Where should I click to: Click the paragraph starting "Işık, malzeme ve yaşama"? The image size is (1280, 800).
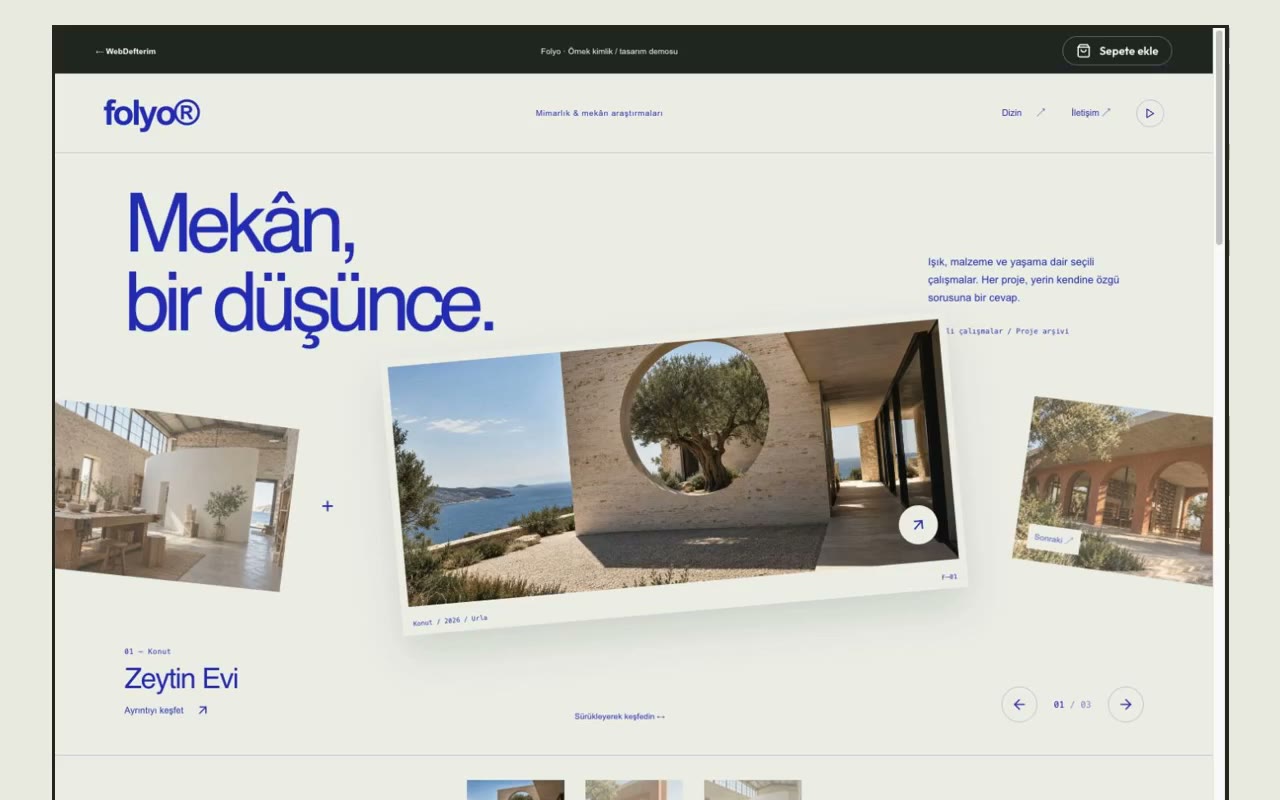pos(1024,280)
